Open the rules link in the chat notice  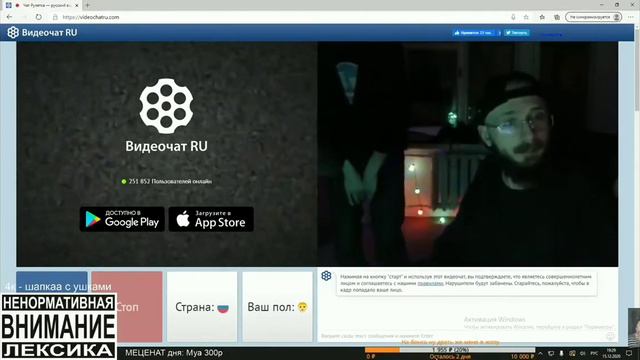[x=430, y=283]
